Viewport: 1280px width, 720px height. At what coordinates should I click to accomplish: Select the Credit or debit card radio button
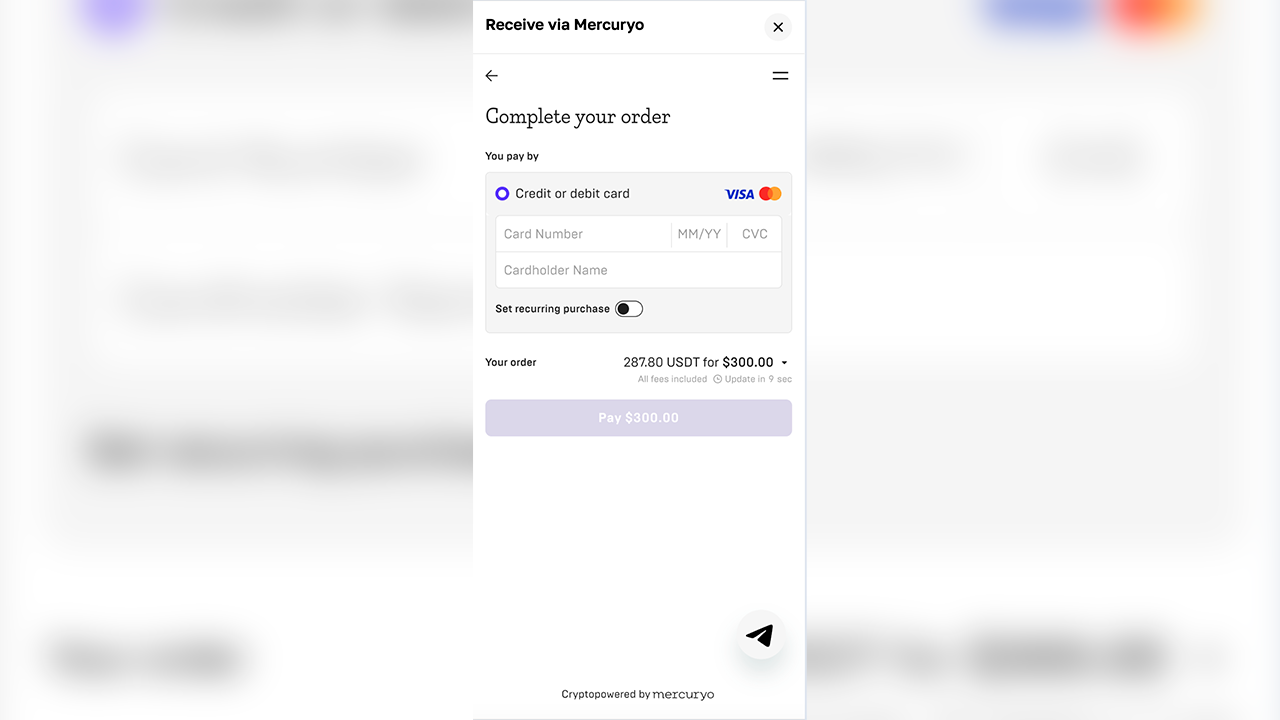coord(502,194)
